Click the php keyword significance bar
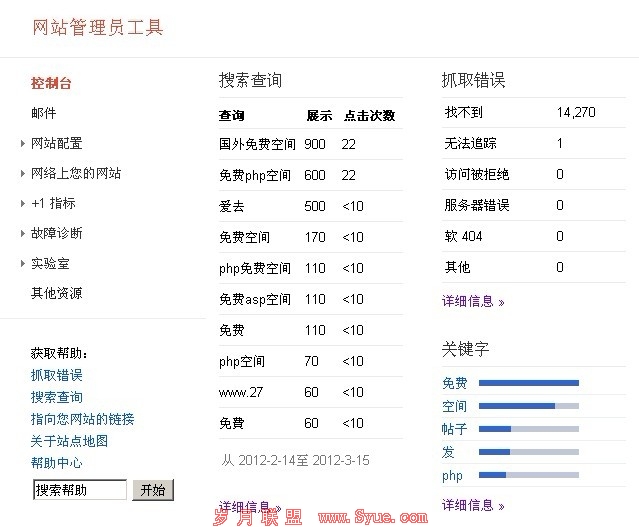Screen dimensions: 639x527 (528, 475)
